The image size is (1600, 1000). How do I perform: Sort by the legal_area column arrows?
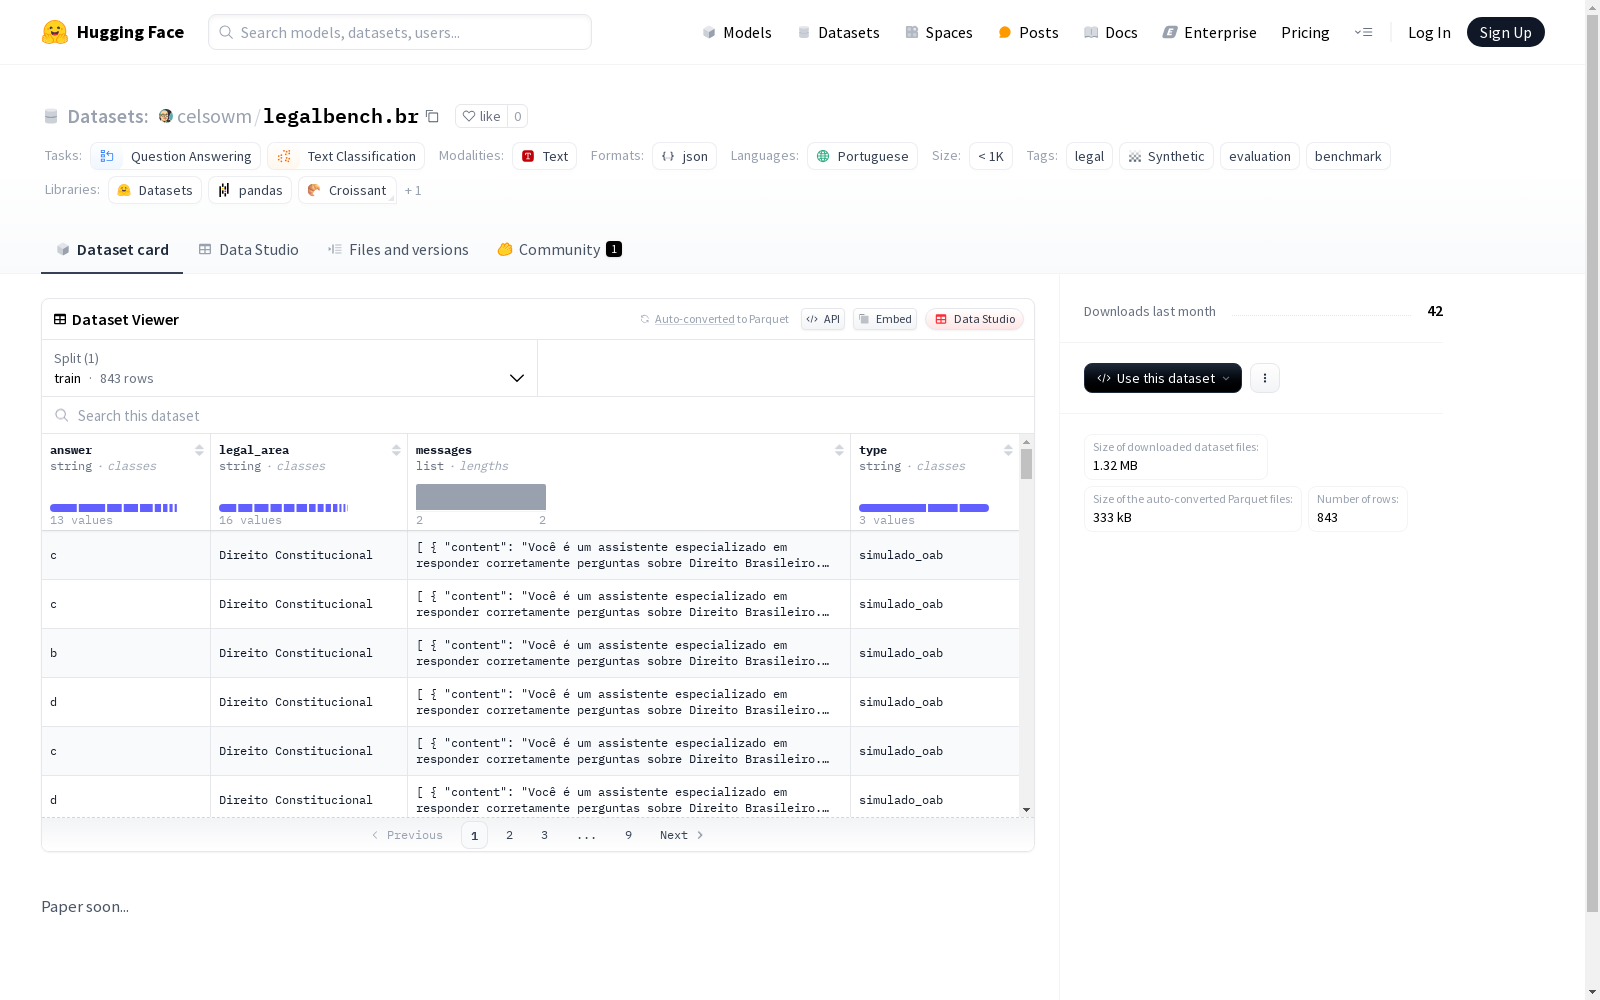click(x=396, y=450)
